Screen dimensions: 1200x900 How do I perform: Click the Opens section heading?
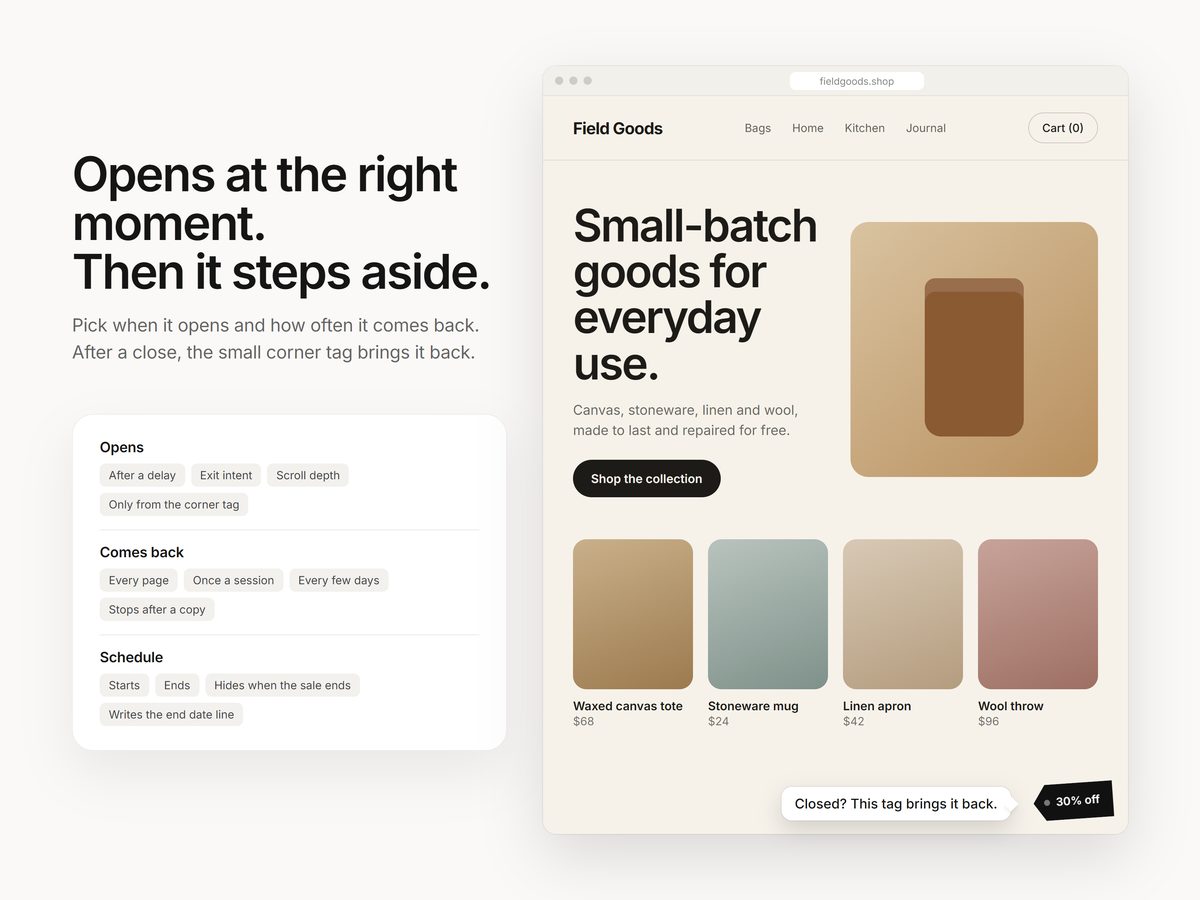pos(122,447)
